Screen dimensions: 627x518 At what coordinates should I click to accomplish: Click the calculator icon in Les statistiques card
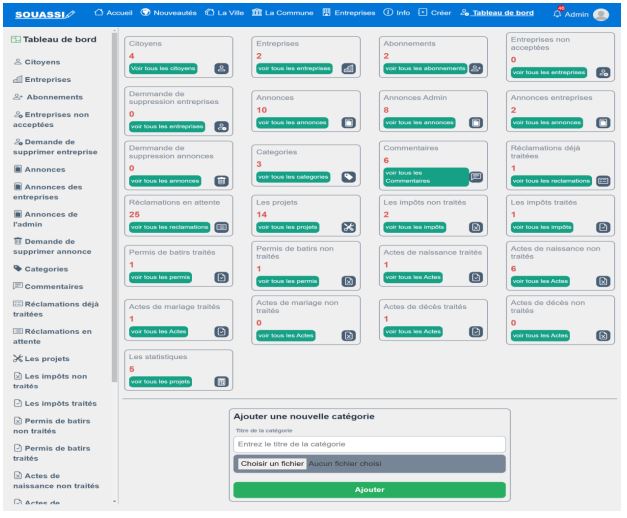[x=222, y=381]
